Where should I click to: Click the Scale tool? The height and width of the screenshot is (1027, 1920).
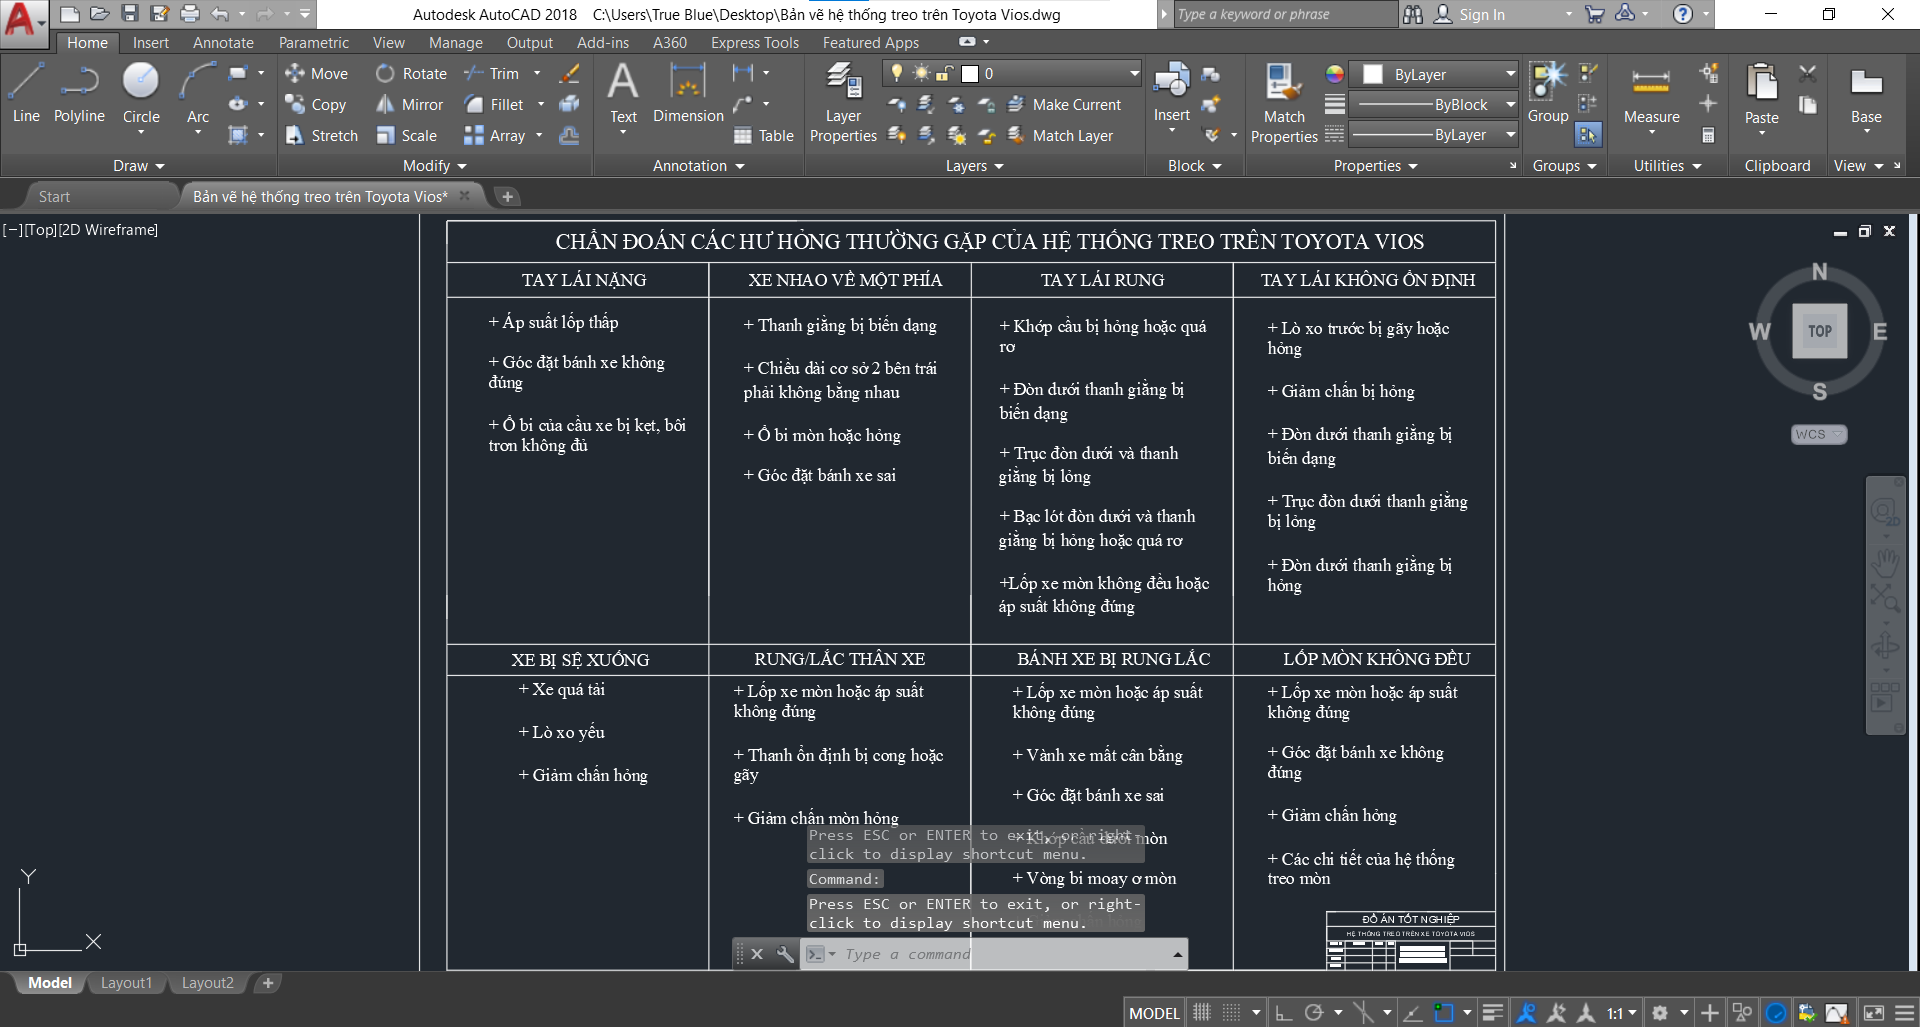406,135
